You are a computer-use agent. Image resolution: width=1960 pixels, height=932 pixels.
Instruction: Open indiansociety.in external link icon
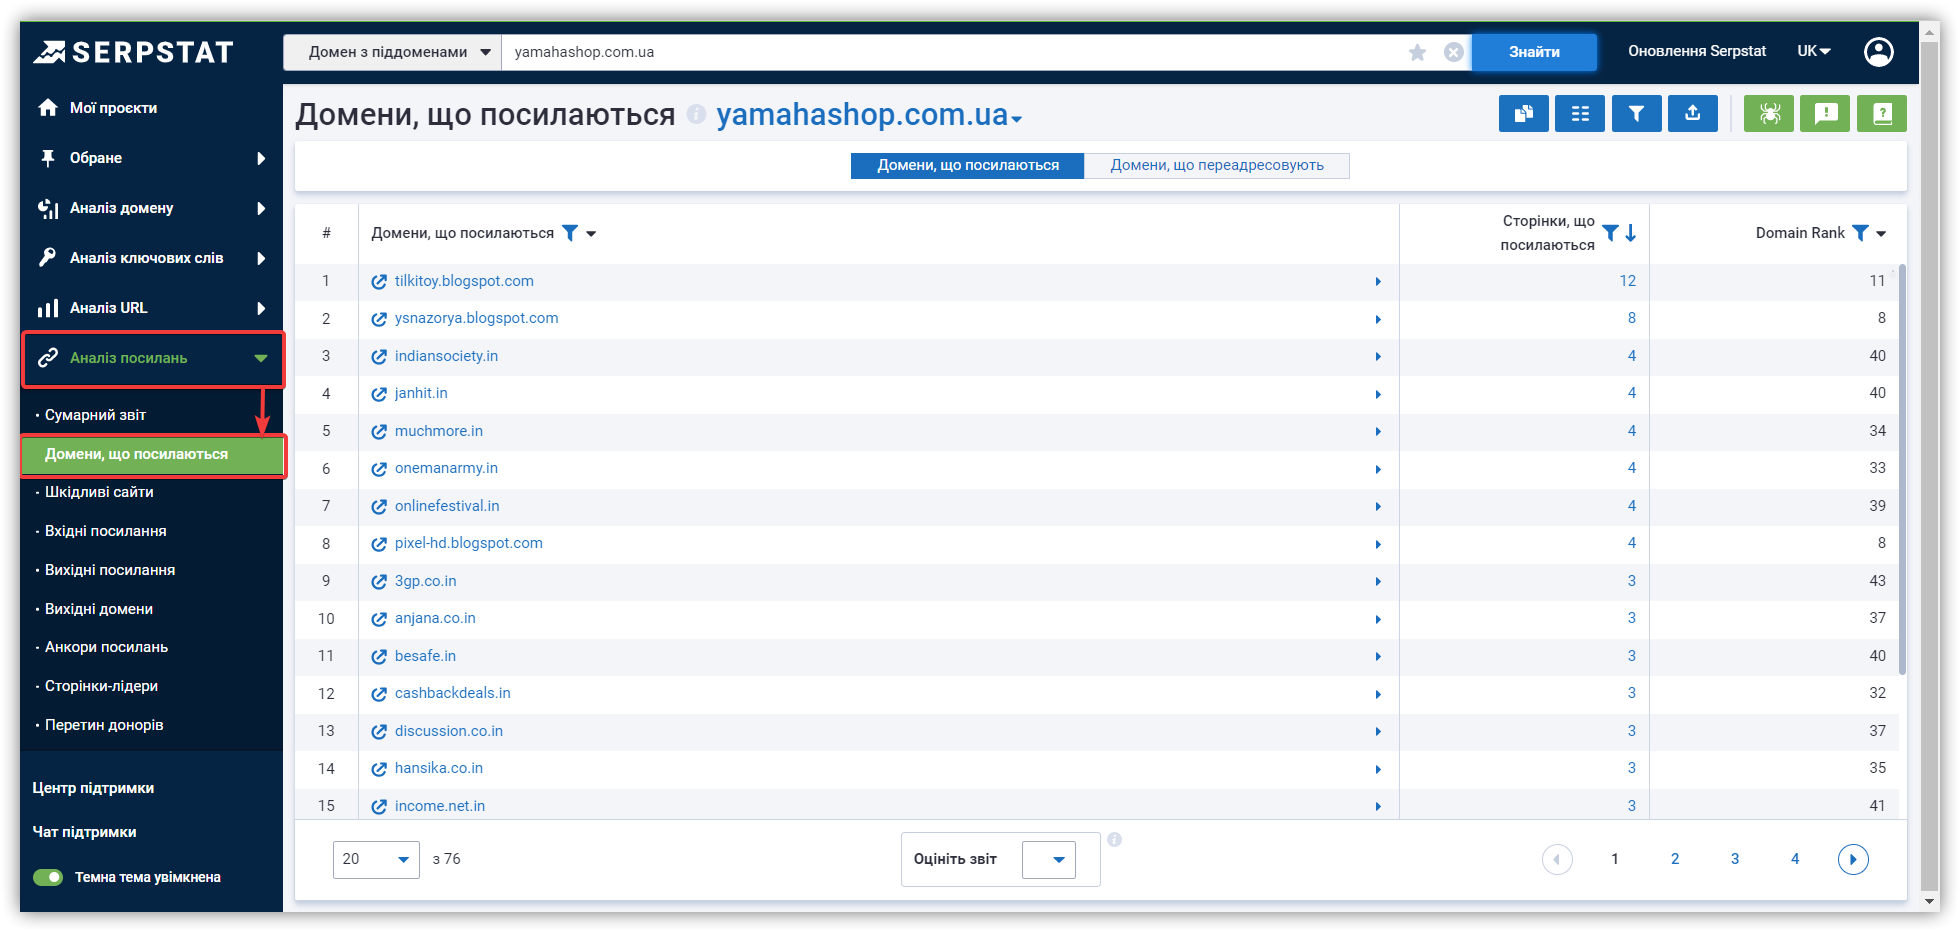coord(379,357)
